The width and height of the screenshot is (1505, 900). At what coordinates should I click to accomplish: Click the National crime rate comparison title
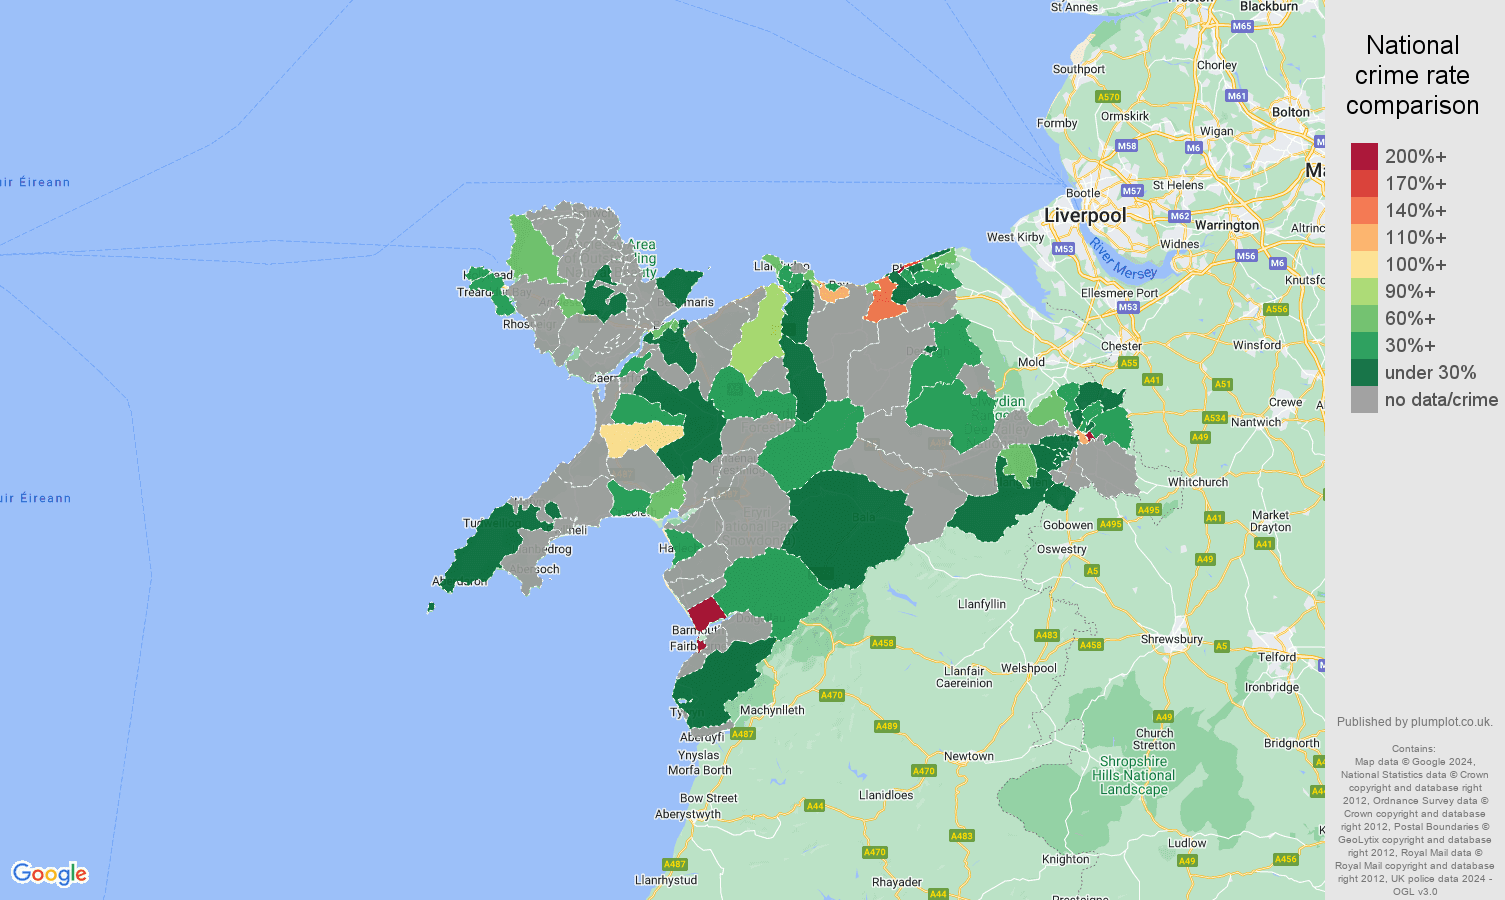click(1412, 75)
